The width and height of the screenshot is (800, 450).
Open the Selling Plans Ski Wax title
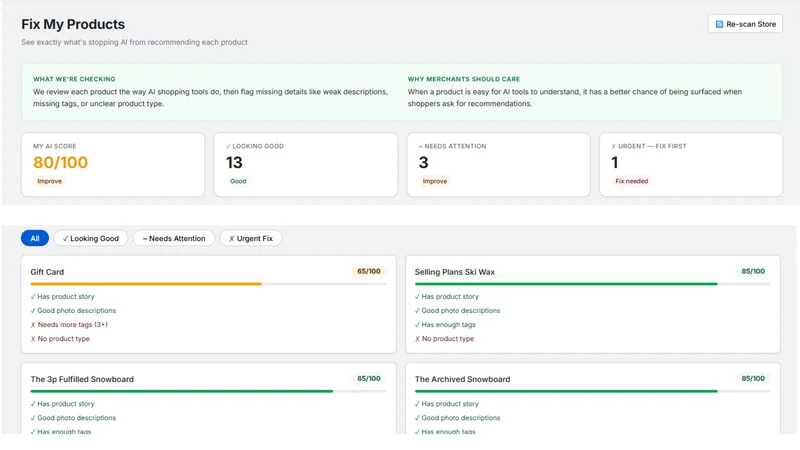coord(455,272)
